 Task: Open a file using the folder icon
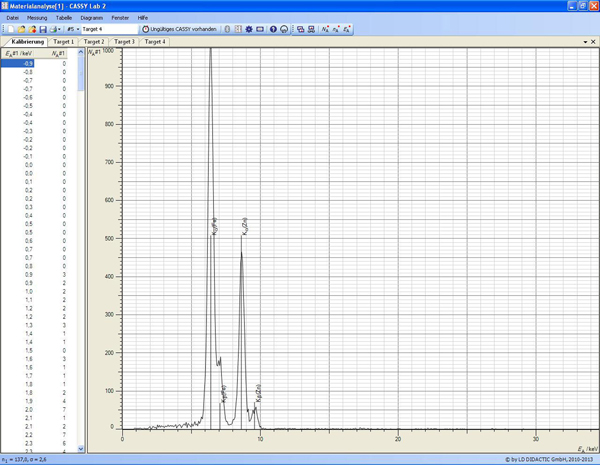tap(20, 29)
